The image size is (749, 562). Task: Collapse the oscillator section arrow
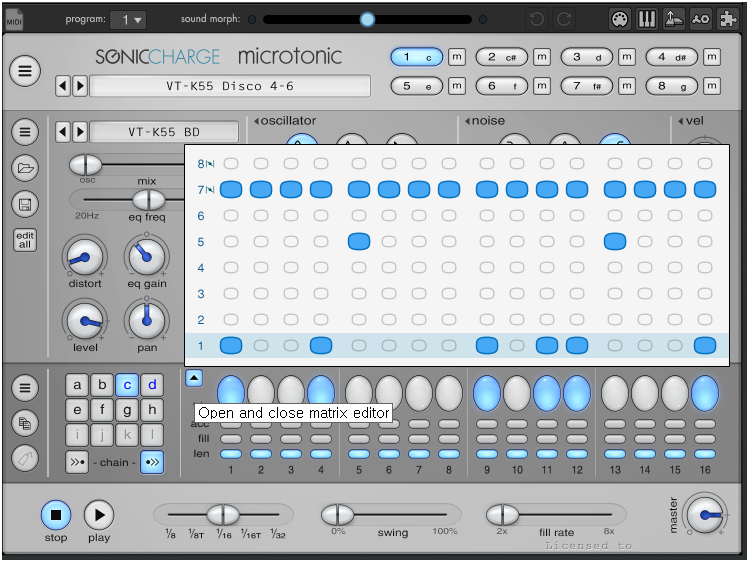click(257, 121)
